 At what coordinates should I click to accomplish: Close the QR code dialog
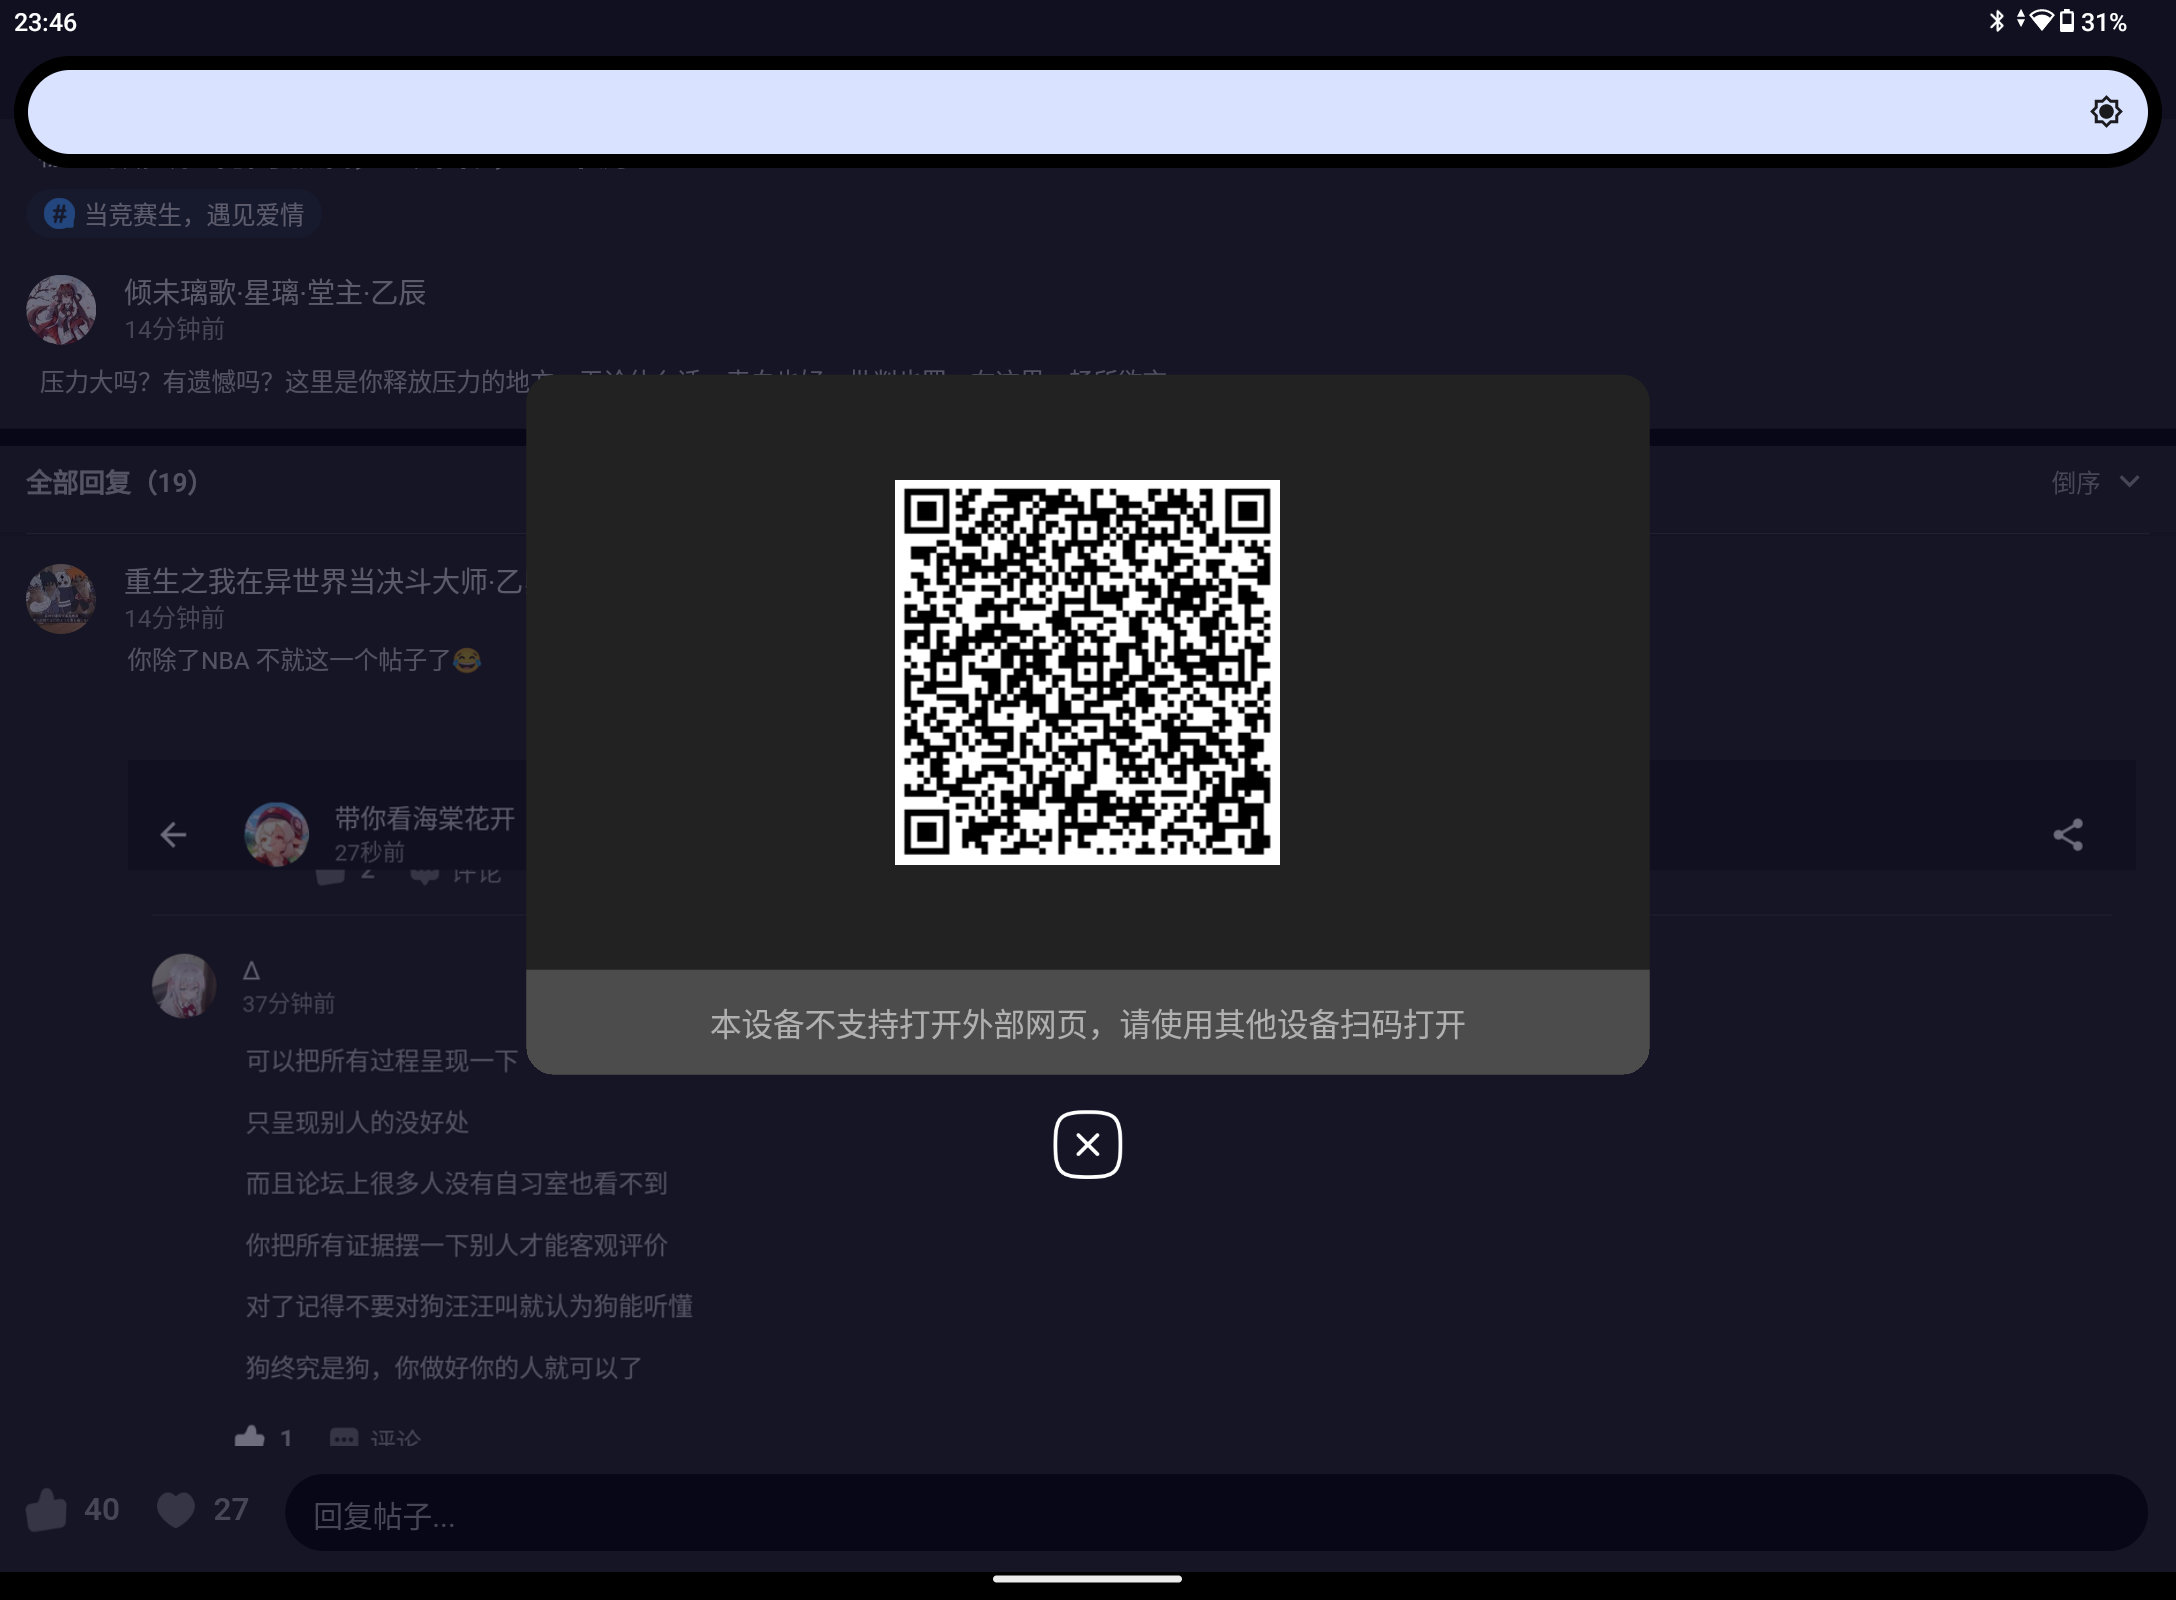[1087, 1144]
